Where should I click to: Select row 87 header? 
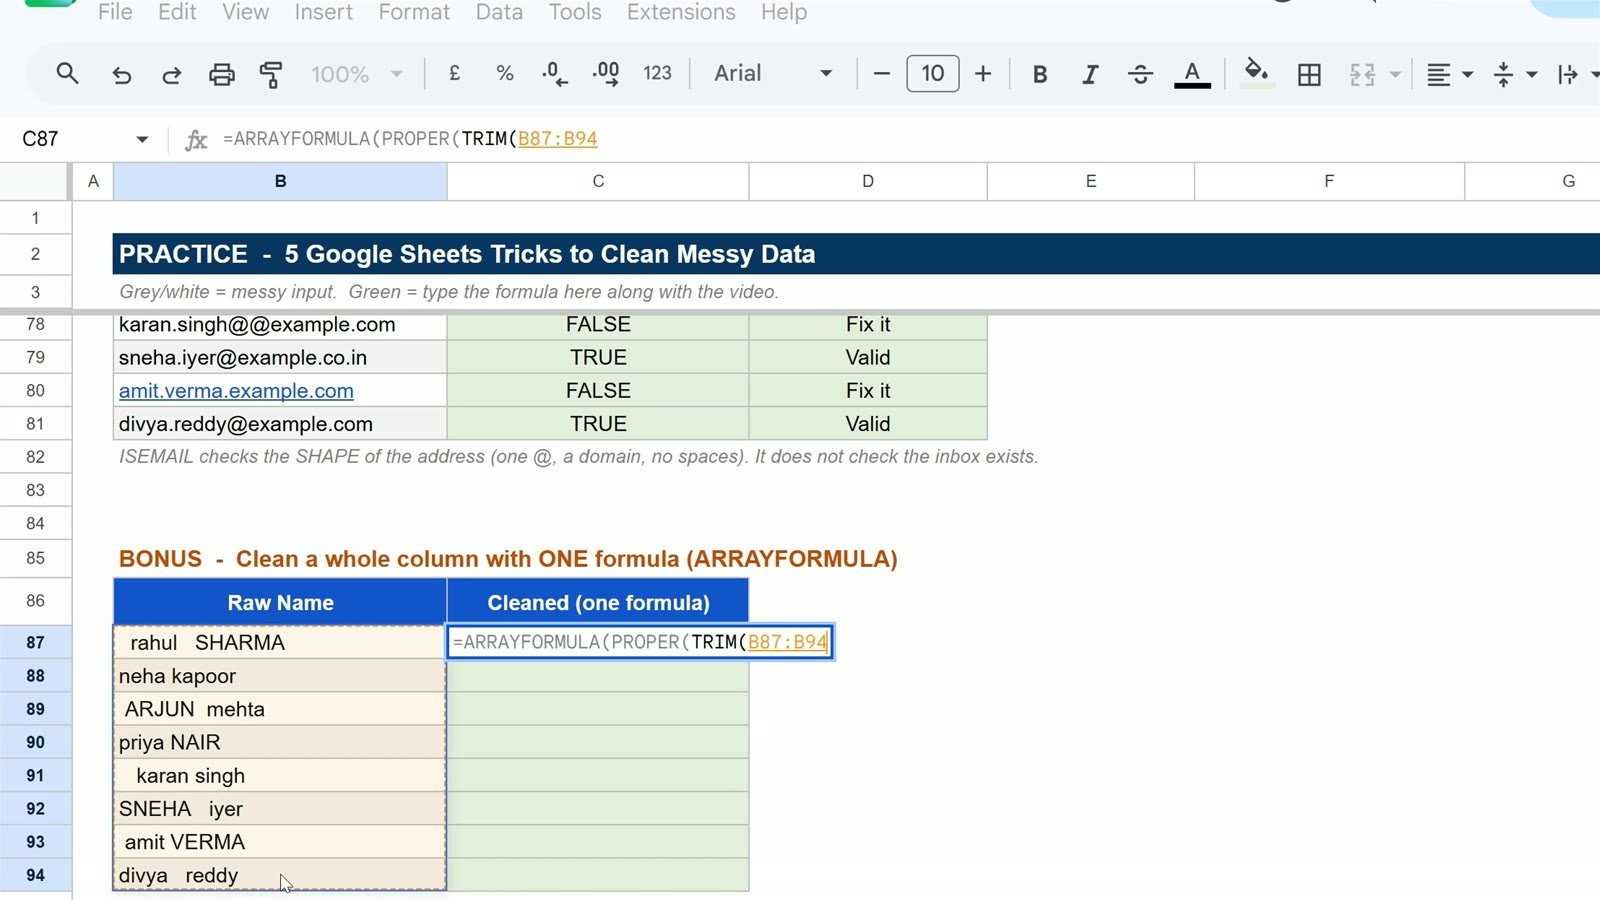pos(36,642)
